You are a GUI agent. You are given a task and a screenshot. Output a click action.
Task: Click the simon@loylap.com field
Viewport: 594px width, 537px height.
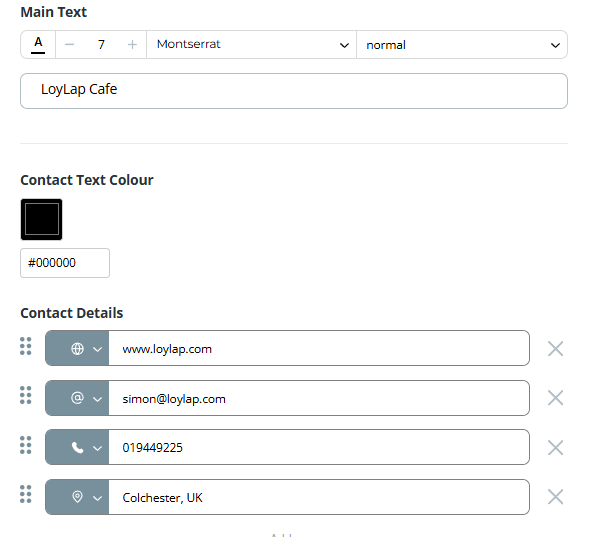(x=319, y=398)
